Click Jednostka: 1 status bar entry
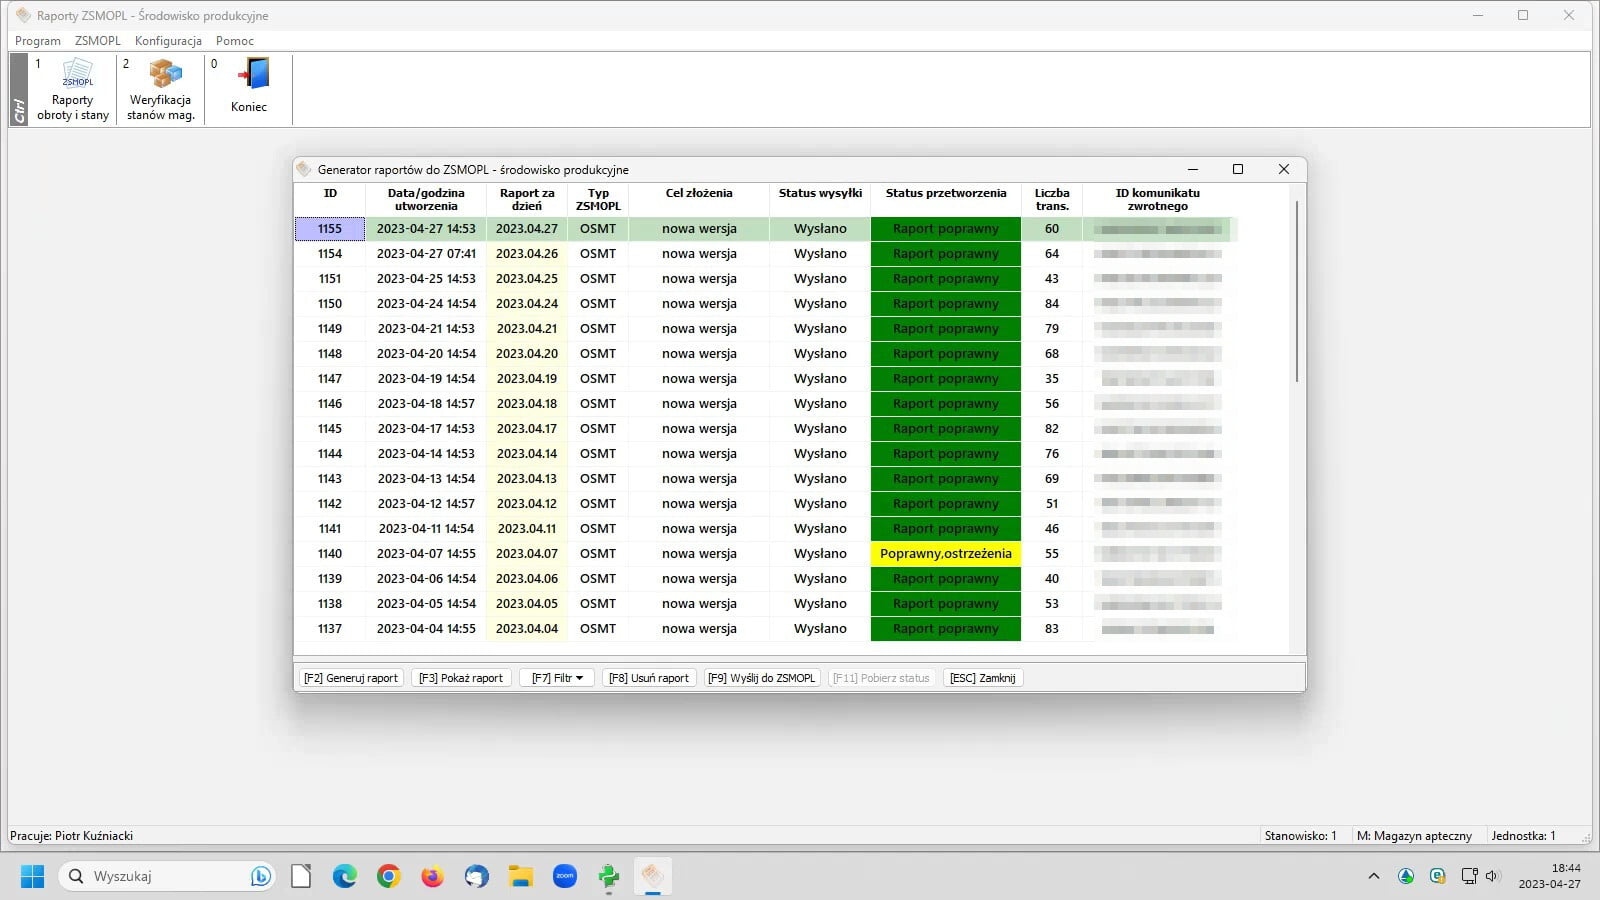This screenshot has height=900, width=1600. pyautogui.click(x=1523, y=836)
